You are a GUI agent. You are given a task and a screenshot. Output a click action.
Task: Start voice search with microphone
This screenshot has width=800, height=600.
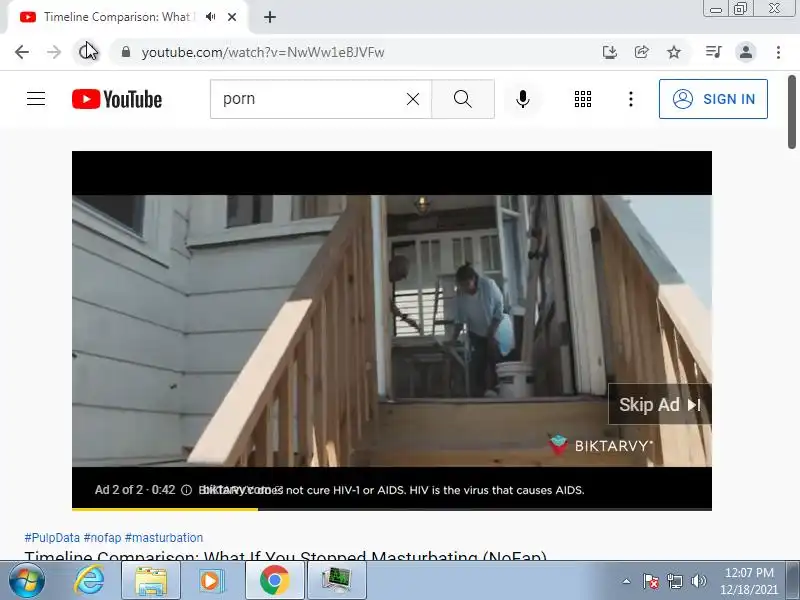[522, 99]
